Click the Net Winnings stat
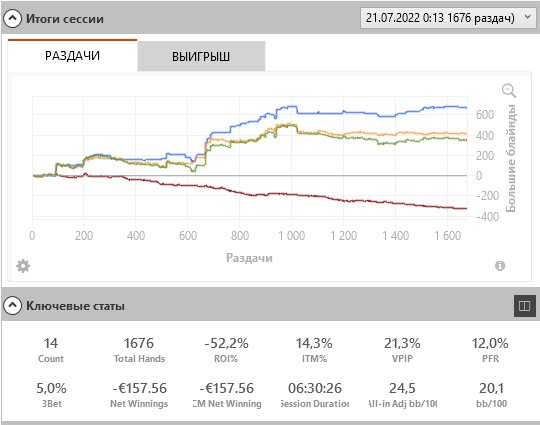This screenshot has width=540, height=425. pos(139,395)
